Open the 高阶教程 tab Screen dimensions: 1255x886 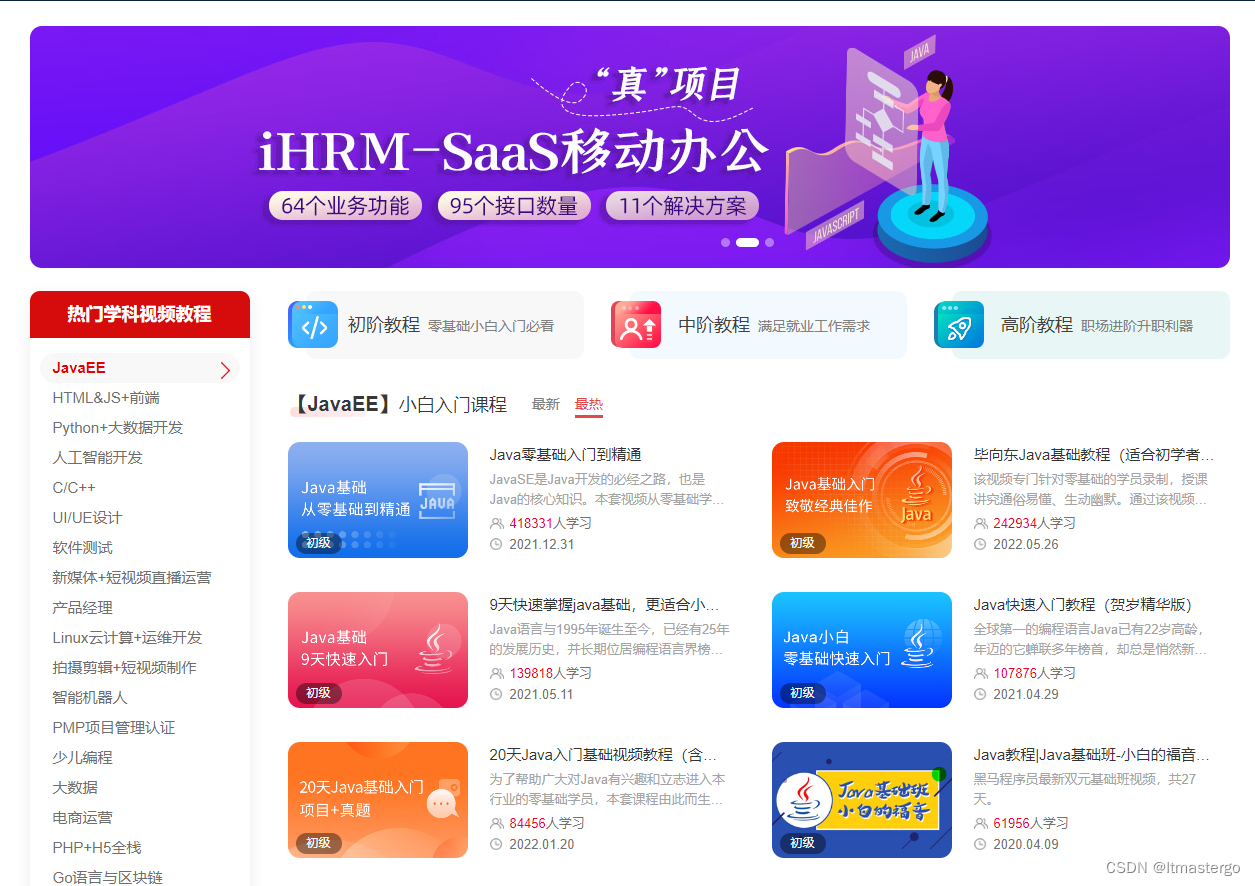pos(1082,325)
